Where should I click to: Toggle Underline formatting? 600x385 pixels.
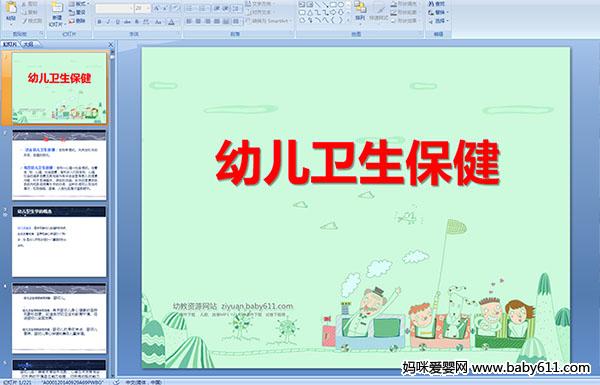coord(117,22)
